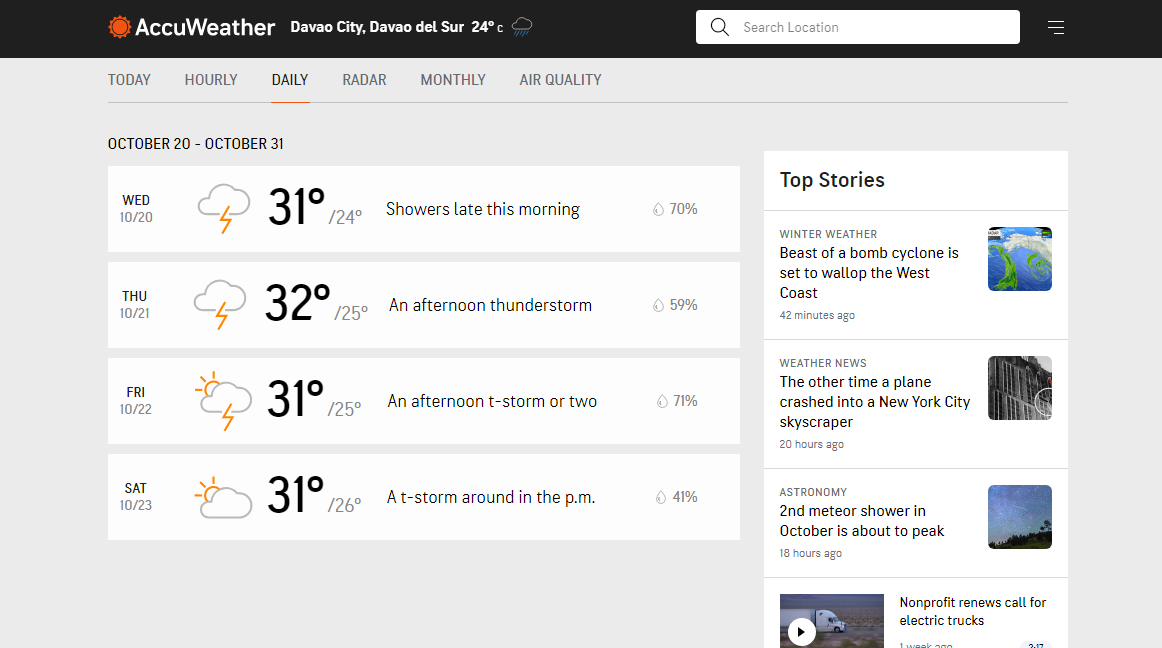Click Thursday's thunderstorm cloud icon
The width and height of the screenshot is (1162, 648).
click(220, 304)
